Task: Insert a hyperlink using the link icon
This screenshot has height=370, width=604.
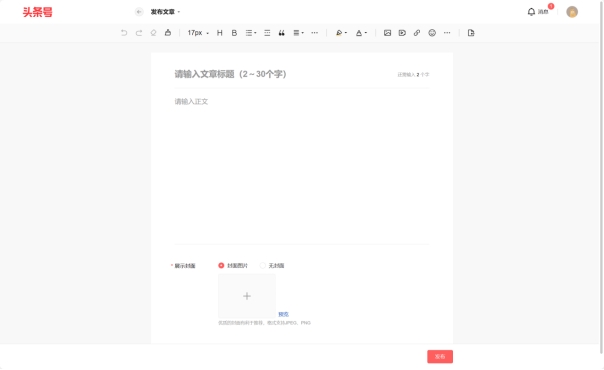Action: 417,33
